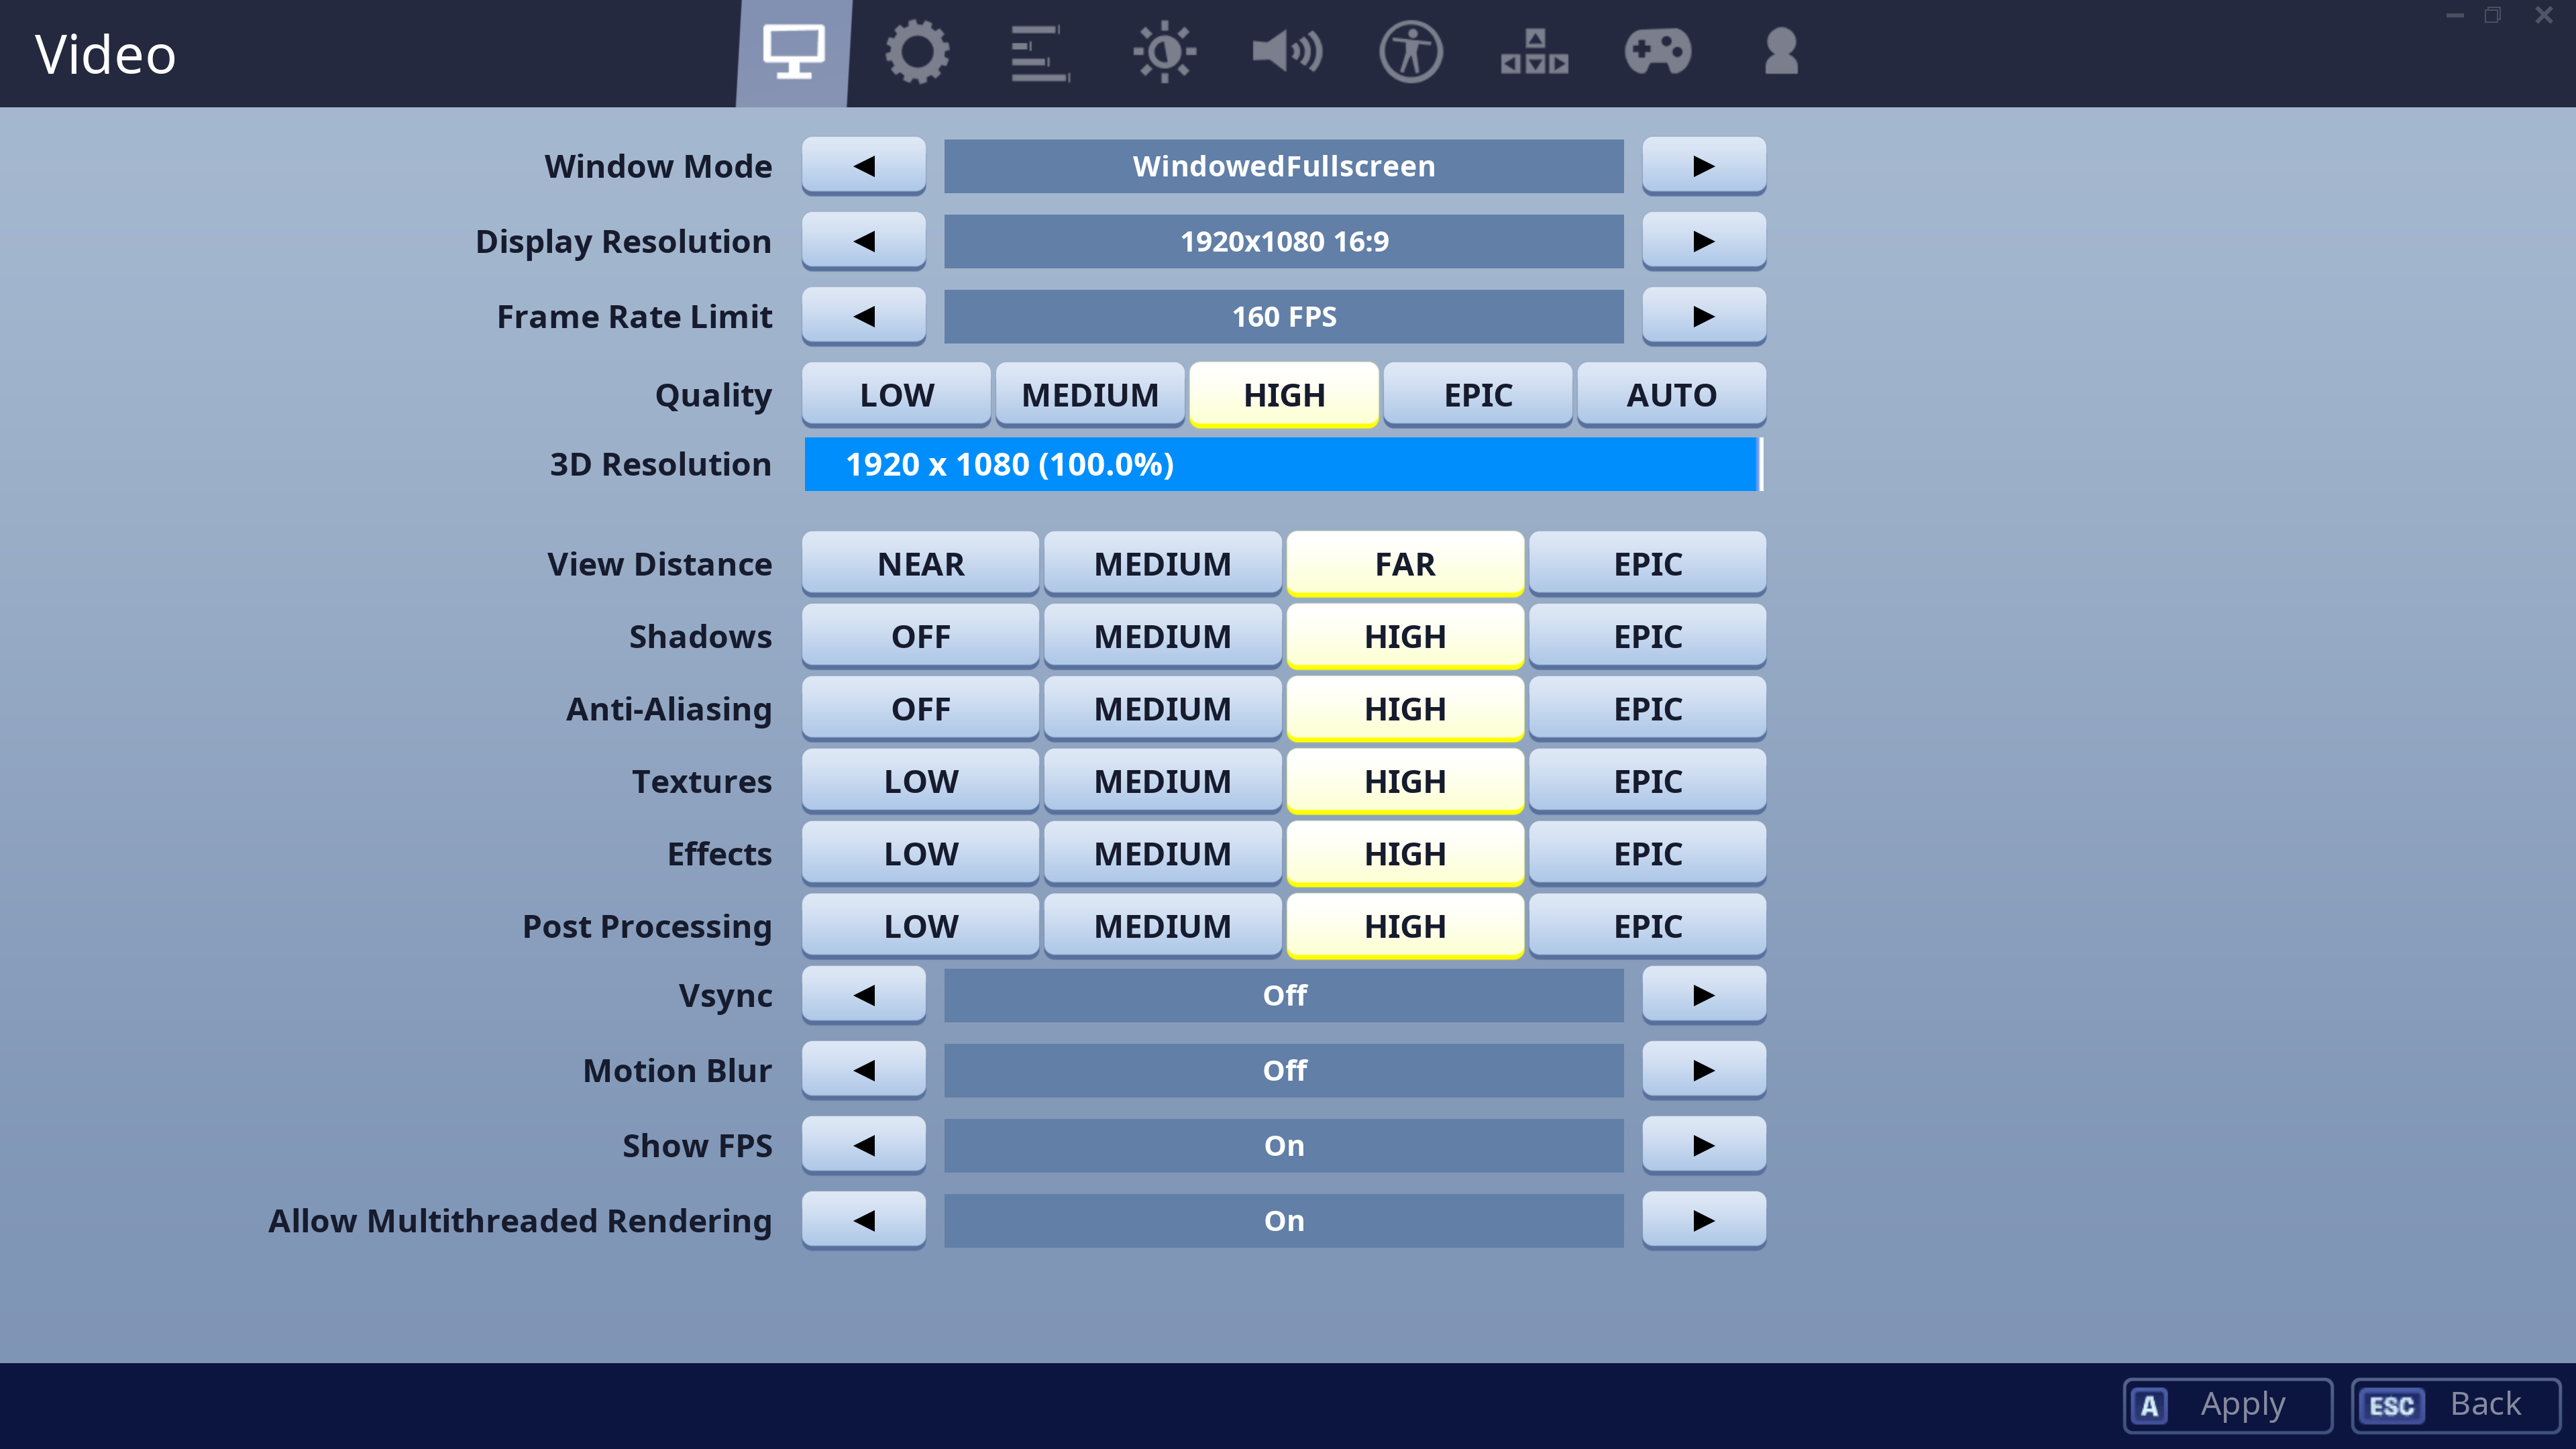Open the Game UI/HUD settings tab icon
This screenshot has height=1449, width=2576.
click(x=1039, y=52)
